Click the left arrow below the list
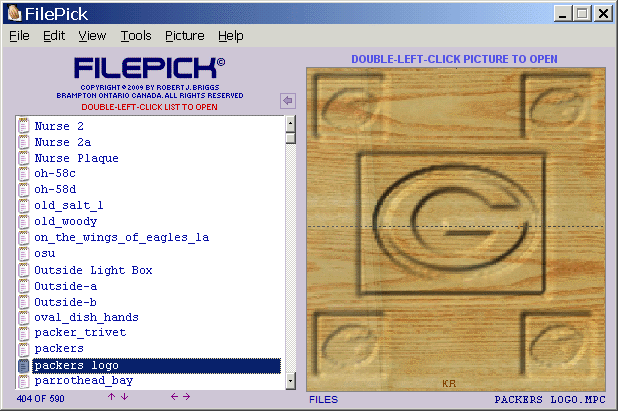 [174, 396]
